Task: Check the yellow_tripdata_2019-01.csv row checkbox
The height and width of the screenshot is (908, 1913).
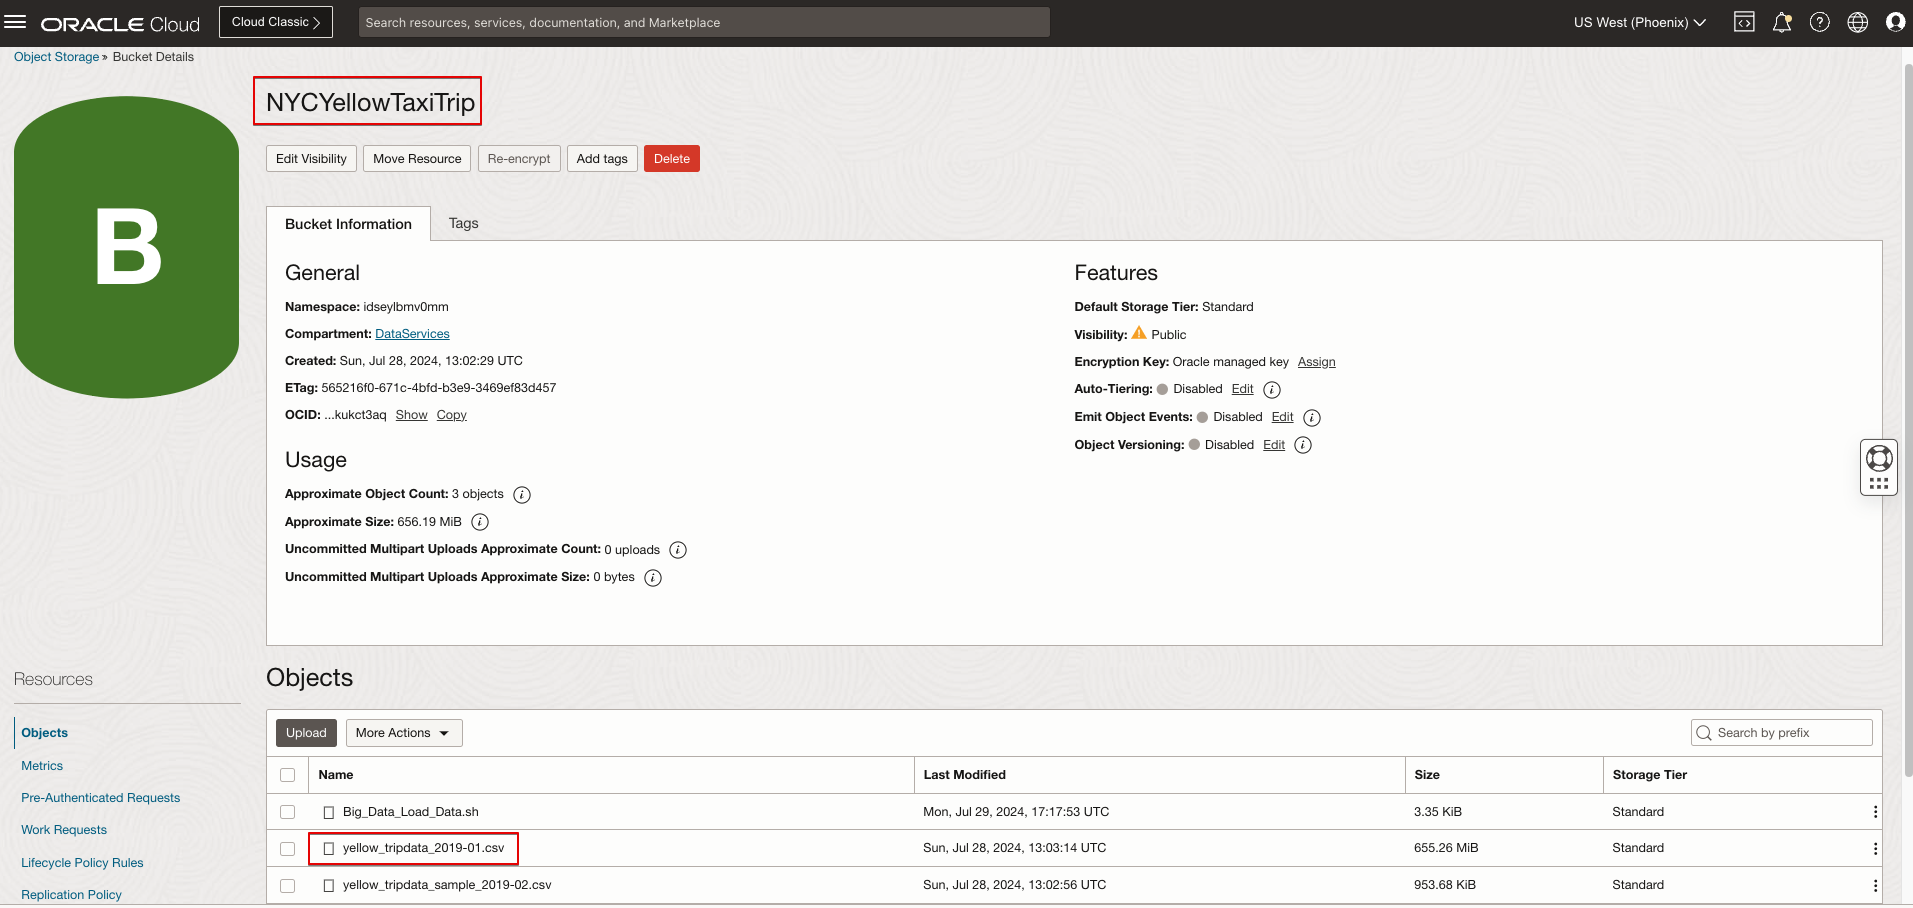Action: [288, 849]
